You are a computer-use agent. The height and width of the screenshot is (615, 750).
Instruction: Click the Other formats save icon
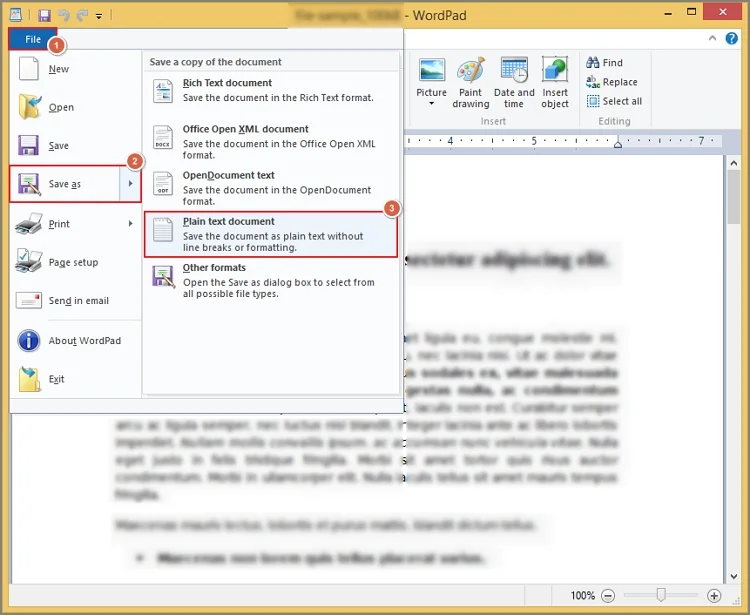[x=163, y=276]
